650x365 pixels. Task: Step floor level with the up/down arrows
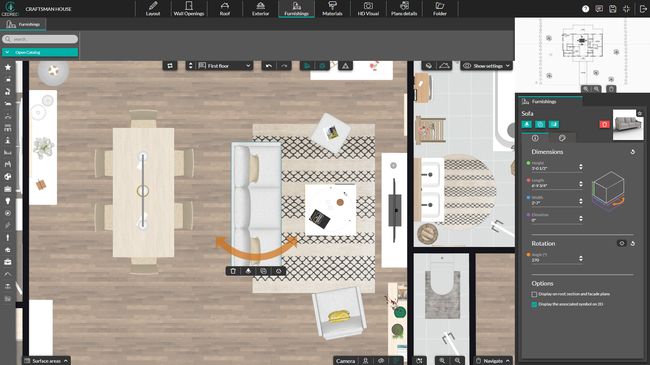pos(190,66)
